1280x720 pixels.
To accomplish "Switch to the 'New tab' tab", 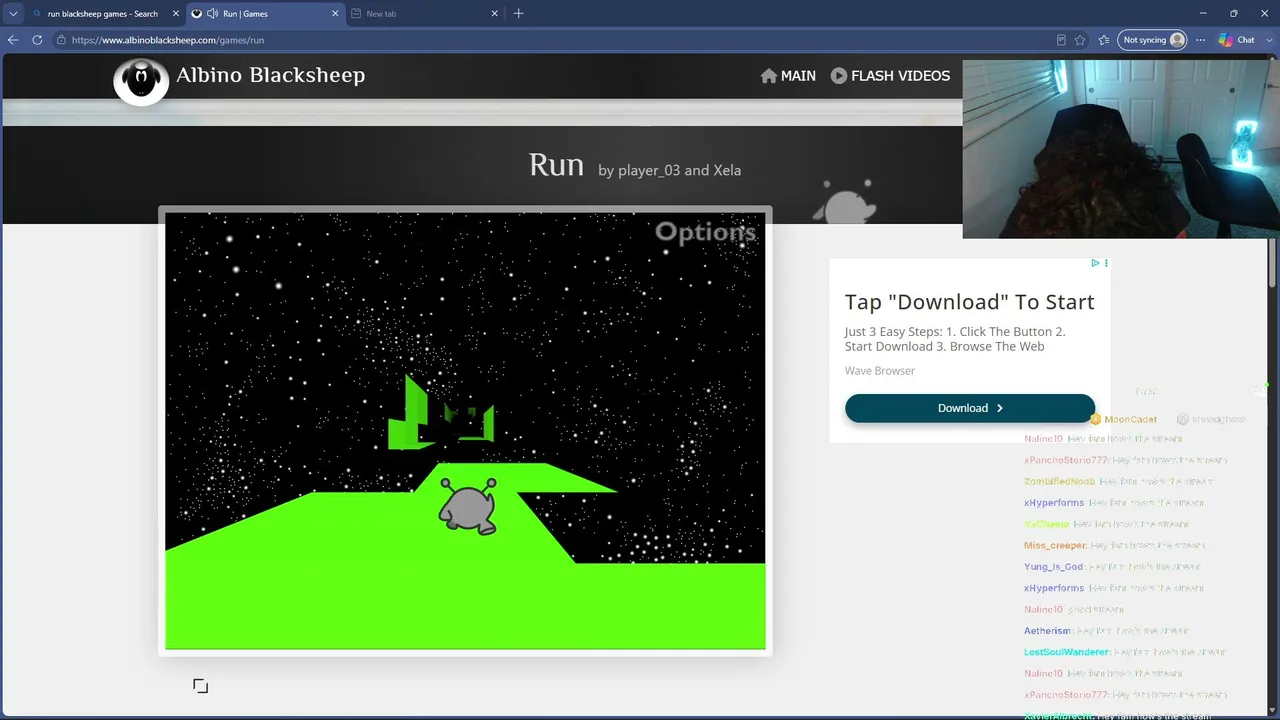I will [425, 14].
